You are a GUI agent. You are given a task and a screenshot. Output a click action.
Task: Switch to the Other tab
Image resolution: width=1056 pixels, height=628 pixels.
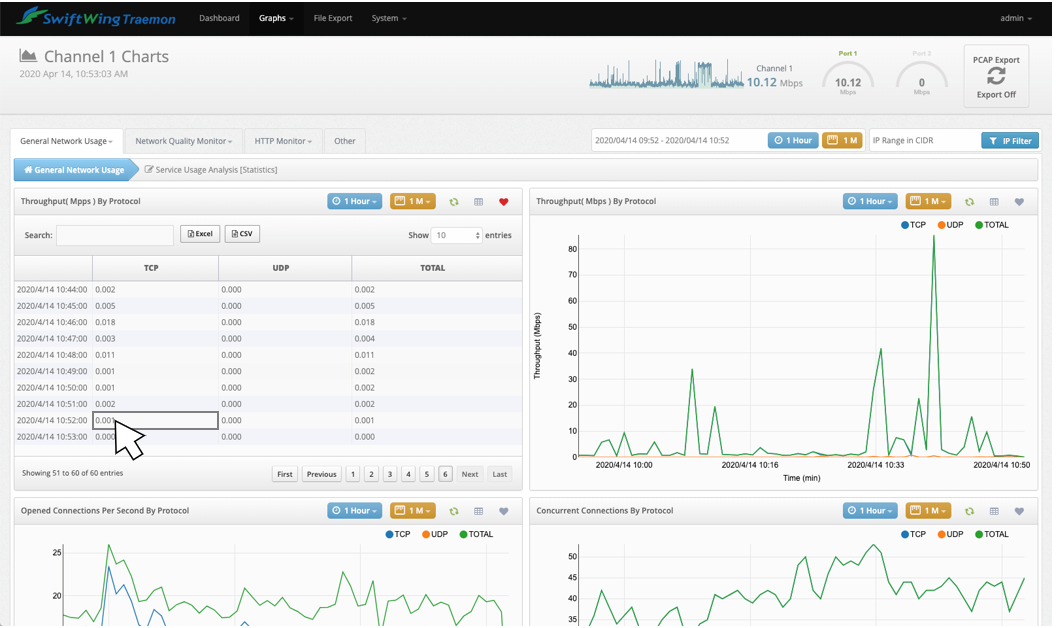click(345, 142)
